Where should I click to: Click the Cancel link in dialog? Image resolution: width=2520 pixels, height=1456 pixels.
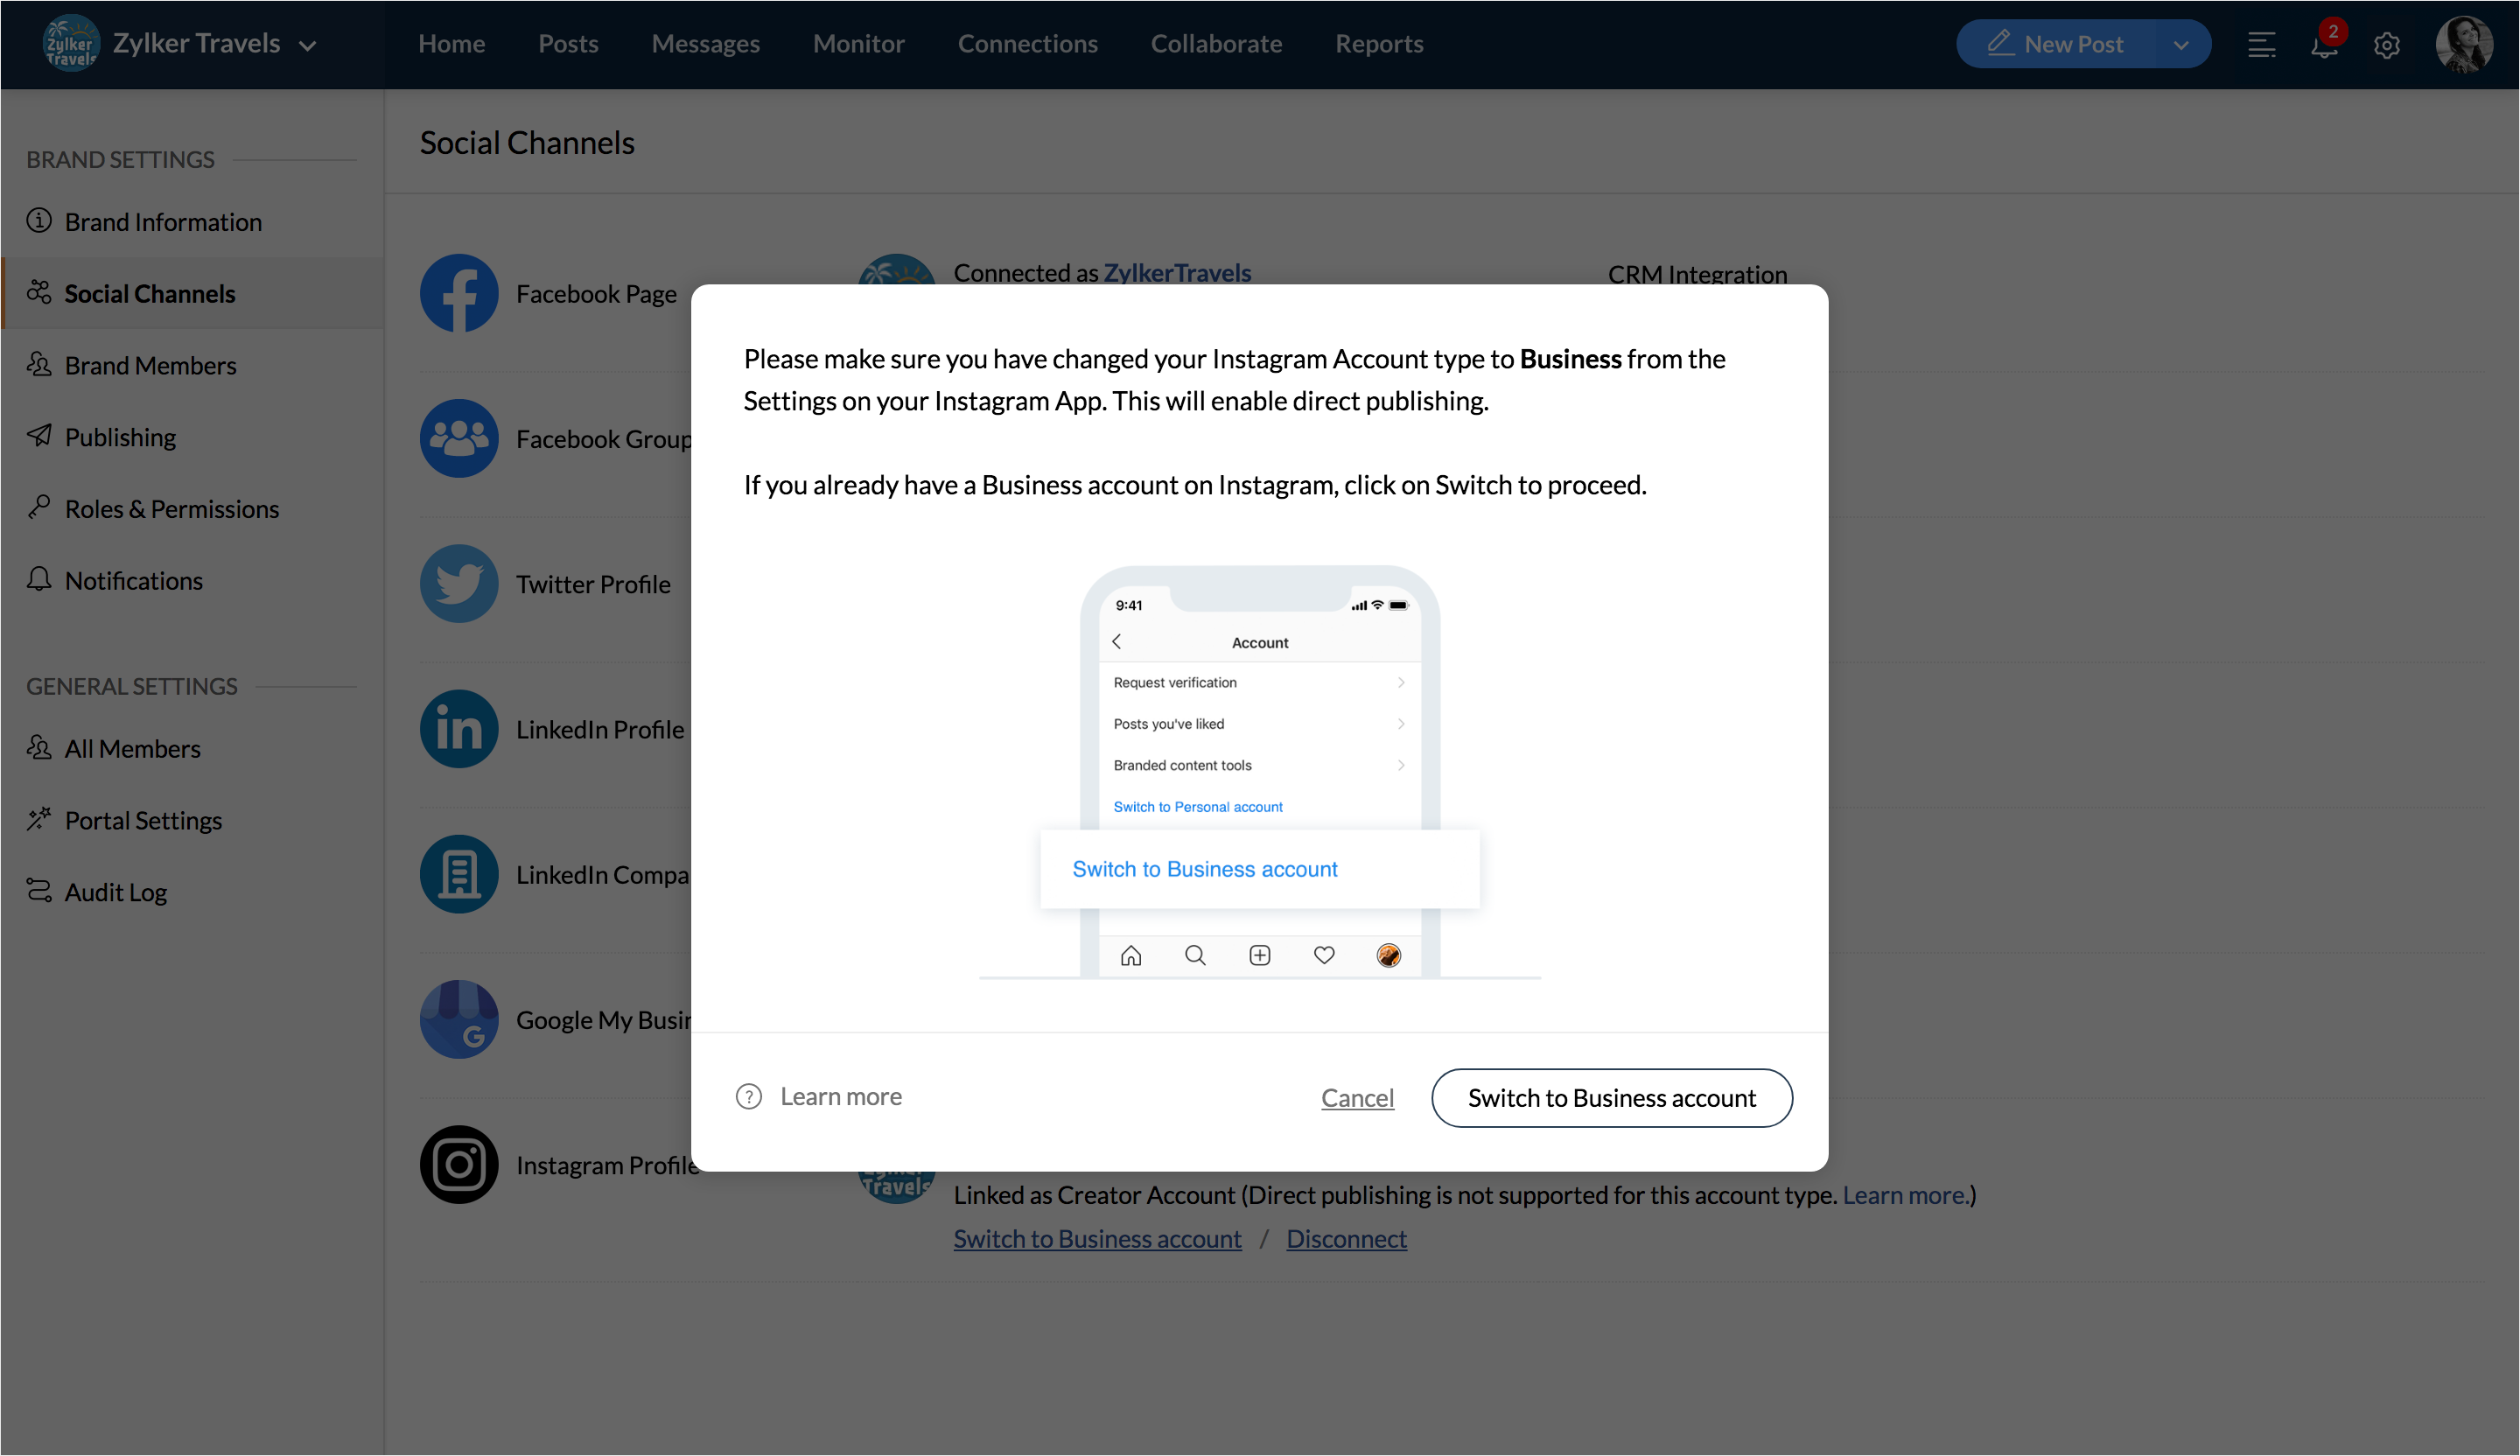tap(1357, 1098)
